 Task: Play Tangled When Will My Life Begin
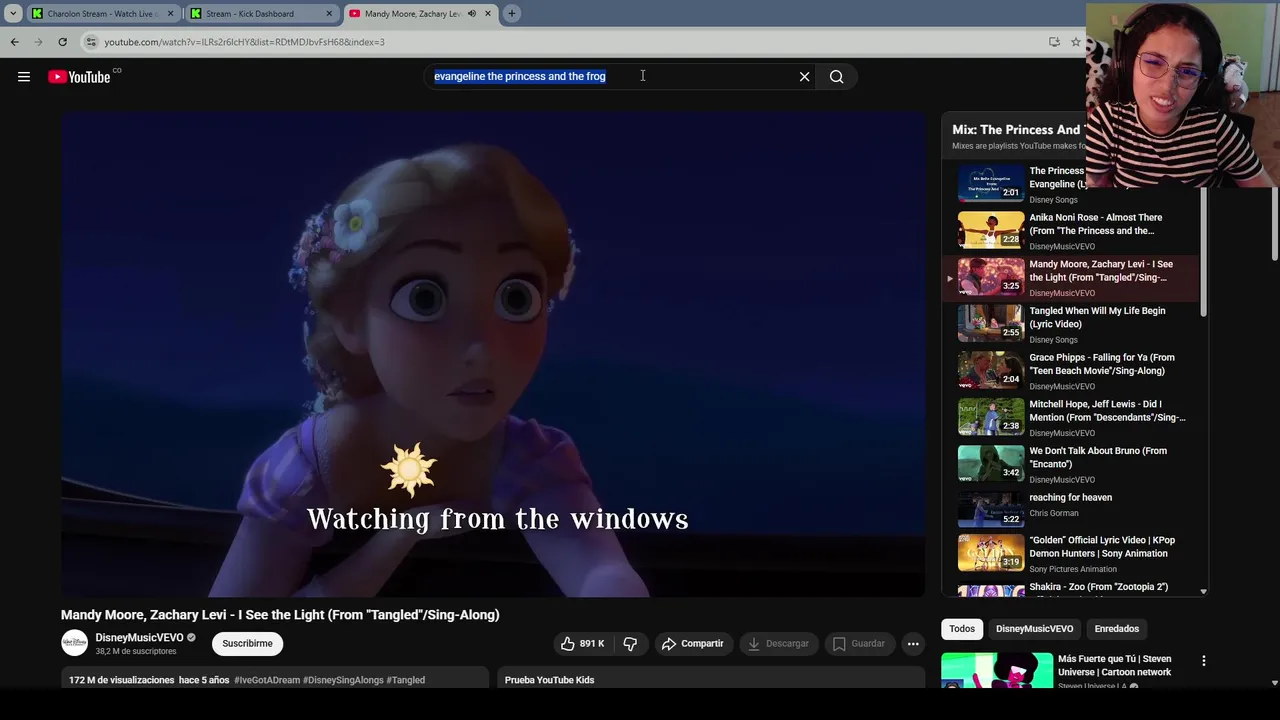(x=1070, y=325)
